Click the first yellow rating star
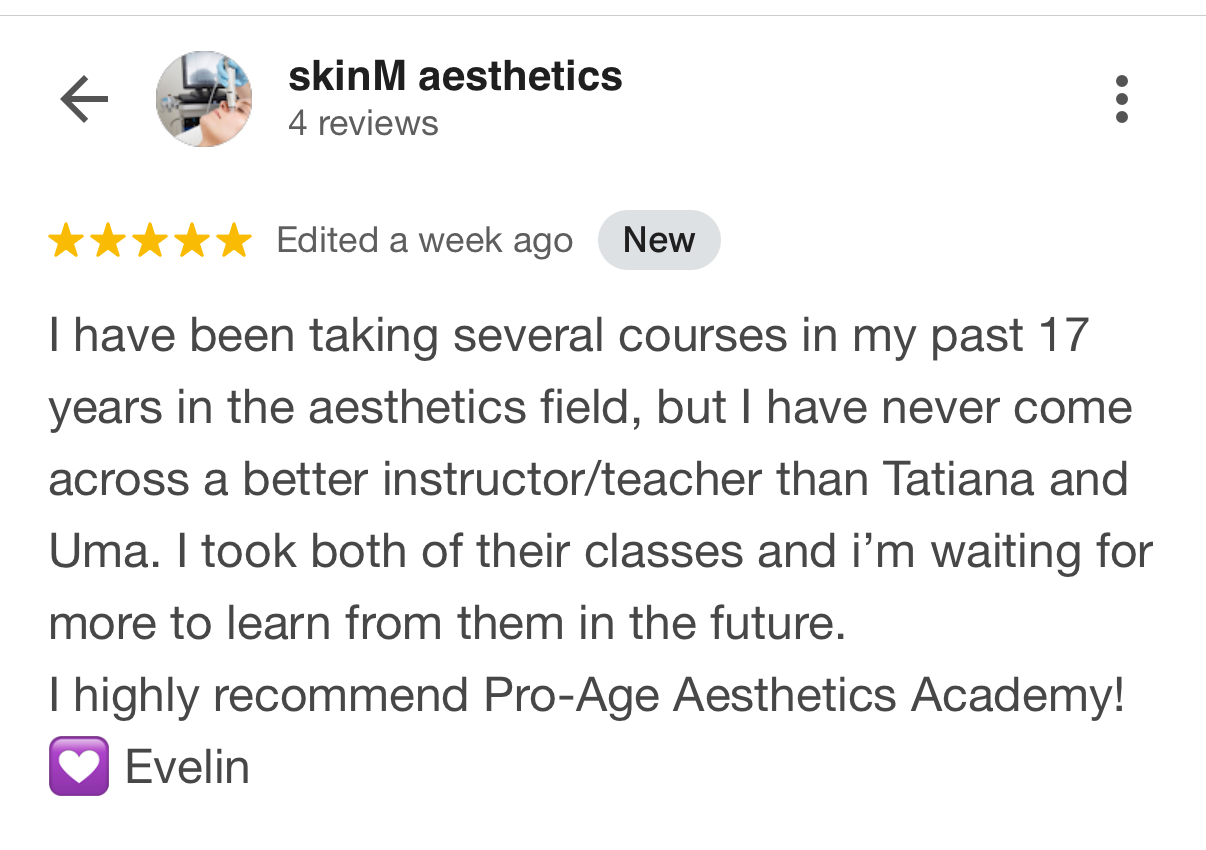 click(66, 241)
